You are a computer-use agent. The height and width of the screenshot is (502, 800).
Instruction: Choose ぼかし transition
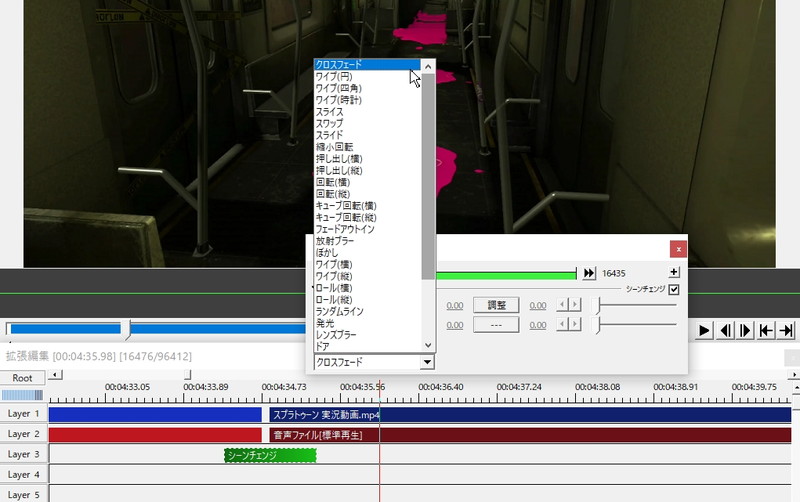pyautogui.click(x=367, y=252)
